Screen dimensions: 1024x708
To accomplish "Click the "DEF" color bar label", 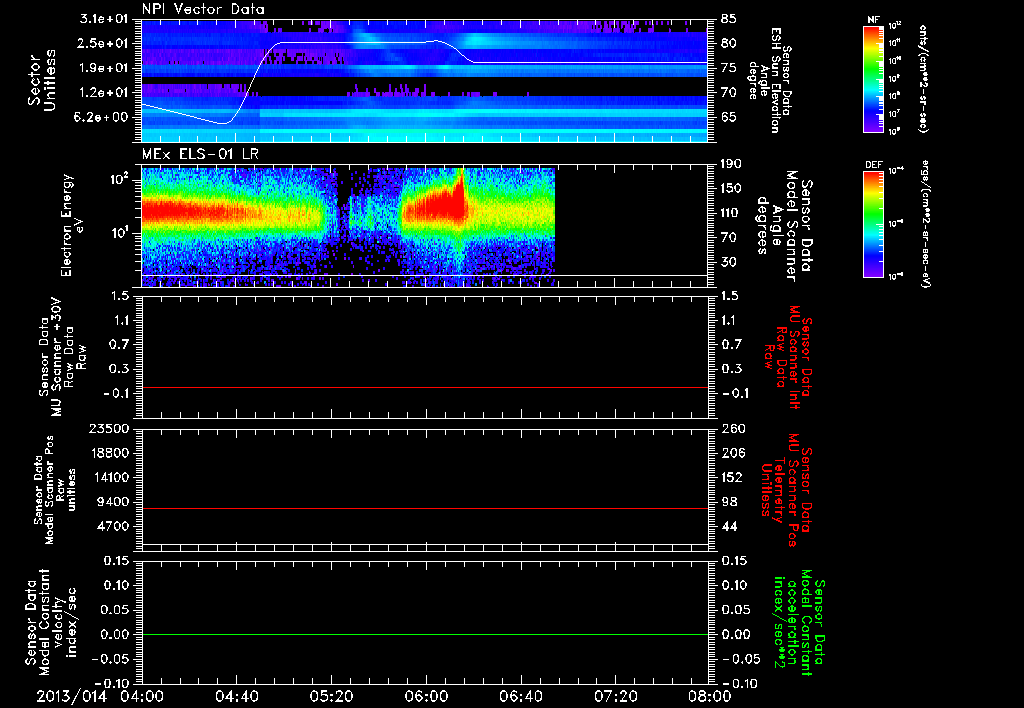I will point(873,165).
